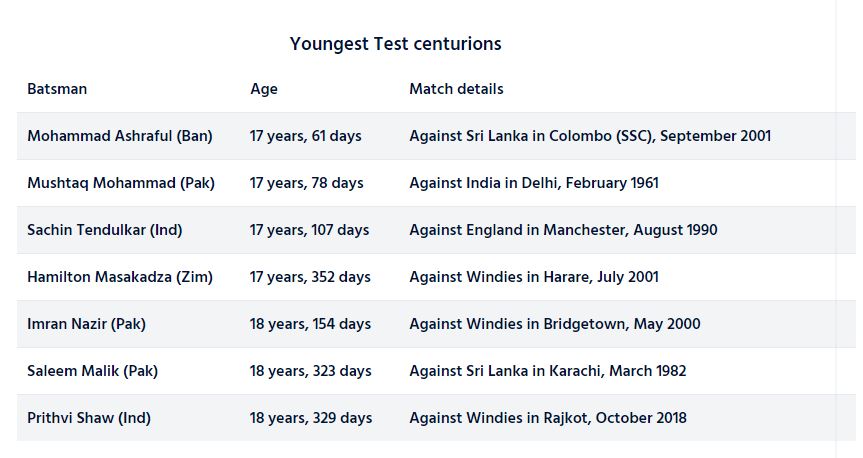Click the Rajkot October 2018 match details
863x458 pixels.
coord(548,418)
